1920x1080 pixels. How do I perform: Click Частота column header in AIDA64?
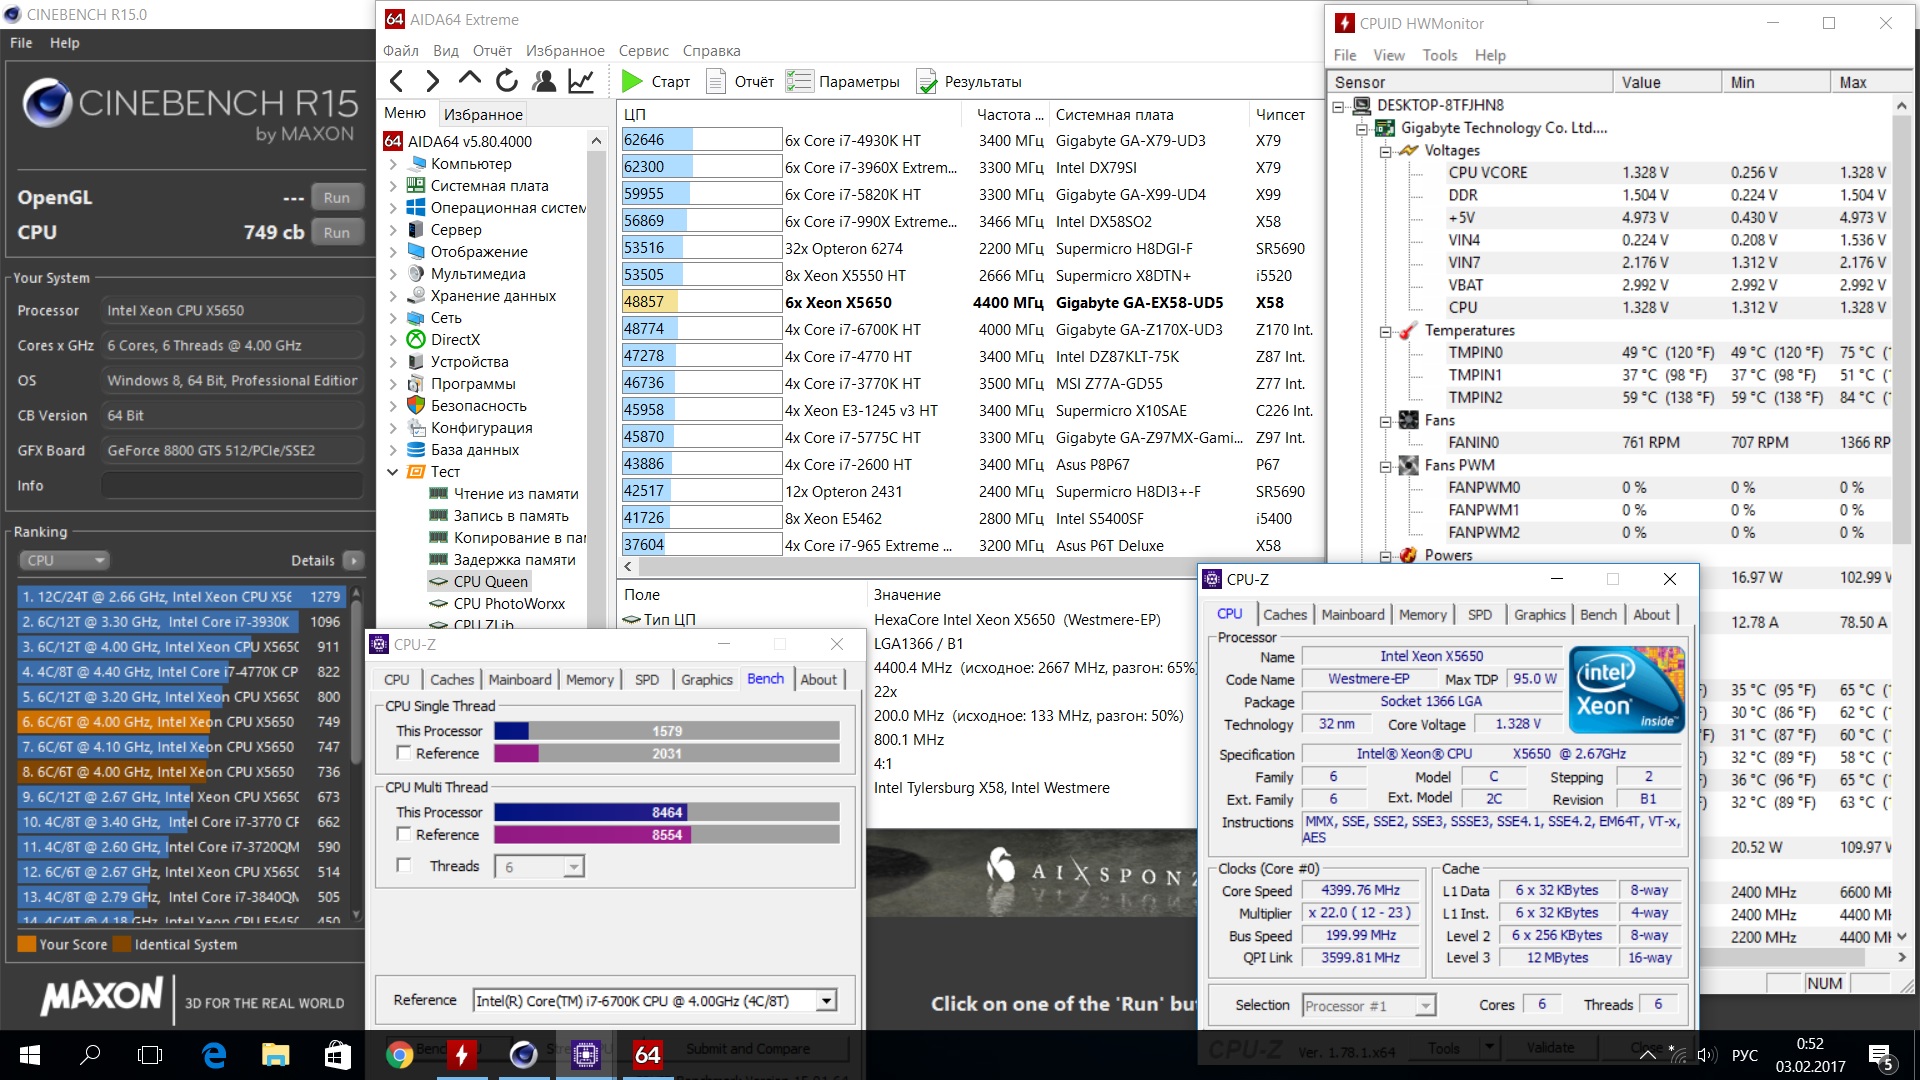pos(1009,114)
